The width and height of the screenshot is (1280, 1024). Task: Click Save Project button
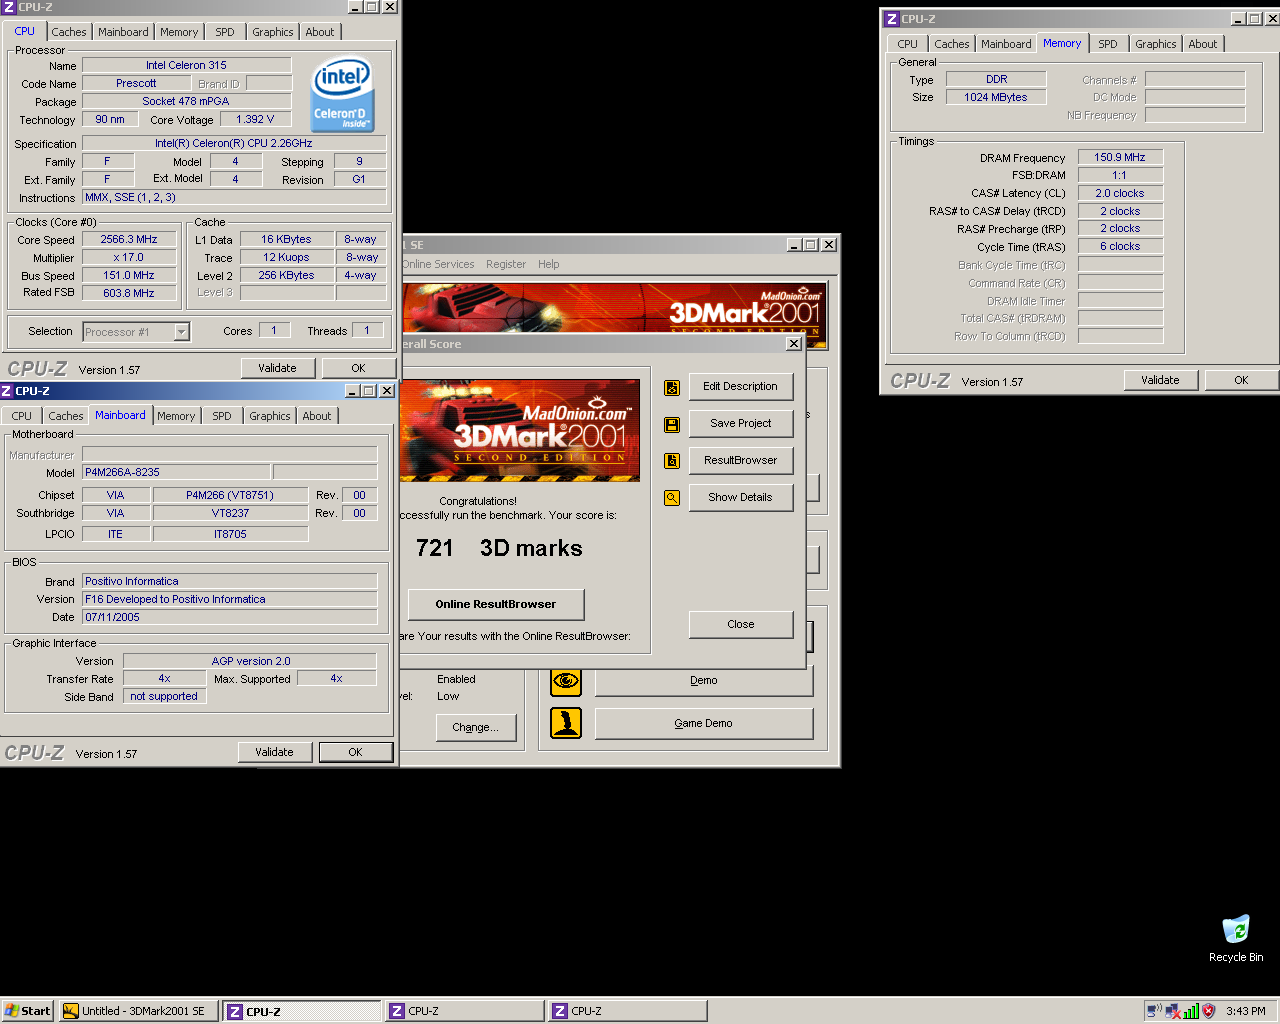[x=741, y=423]
